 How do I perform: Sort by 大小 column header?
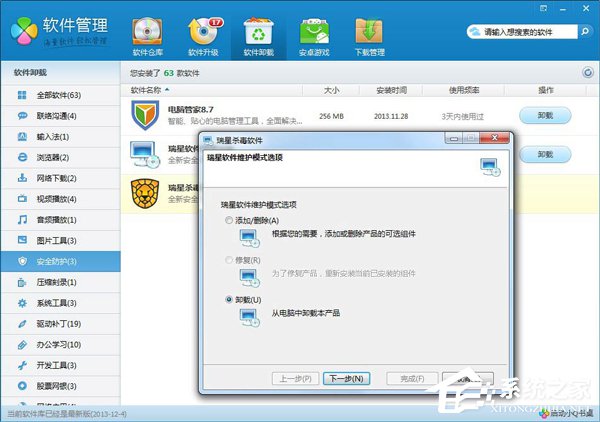coord(331,90)
